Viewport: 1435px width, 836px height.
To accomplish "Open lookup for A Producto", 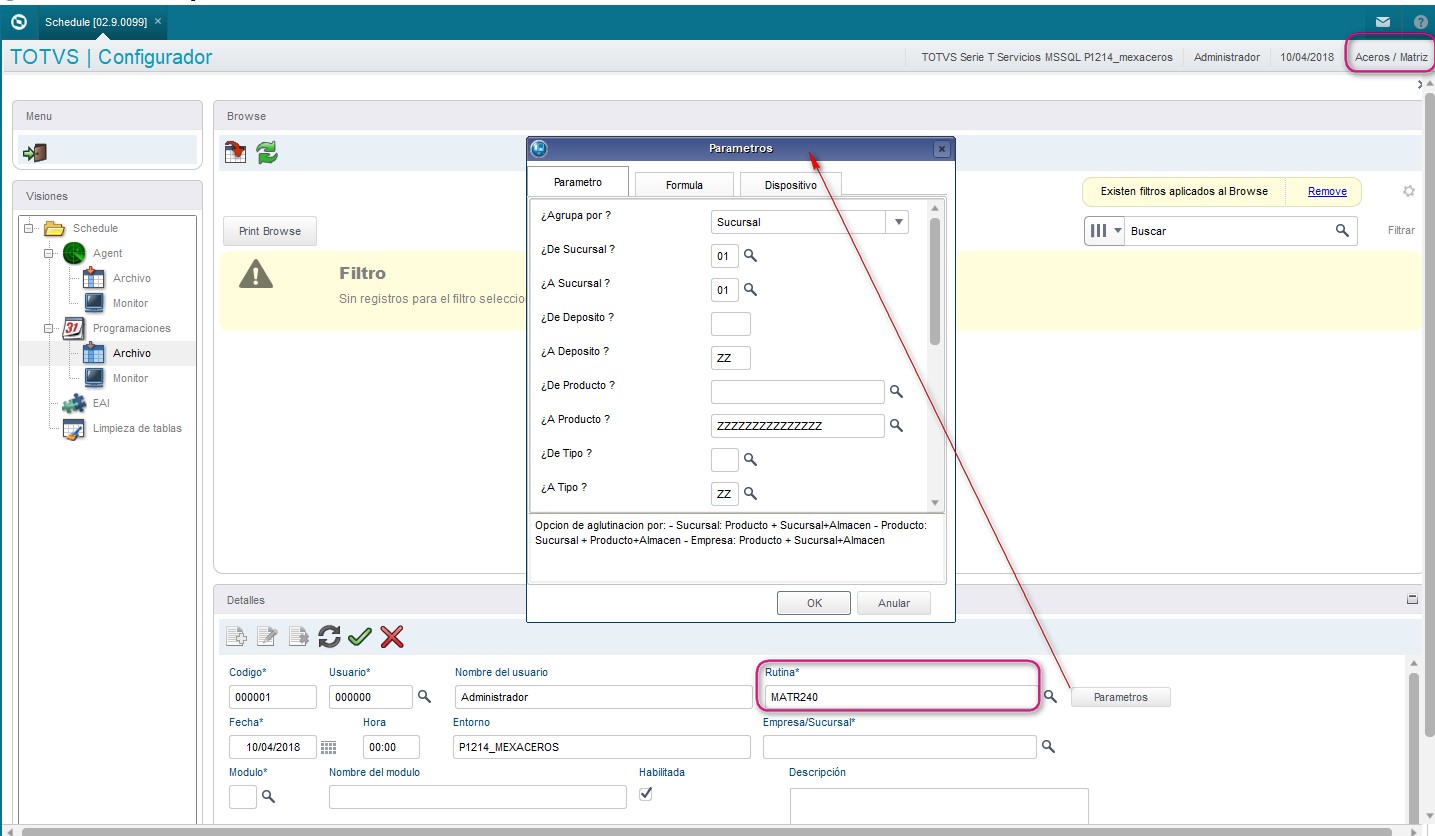I will [896, 426].
